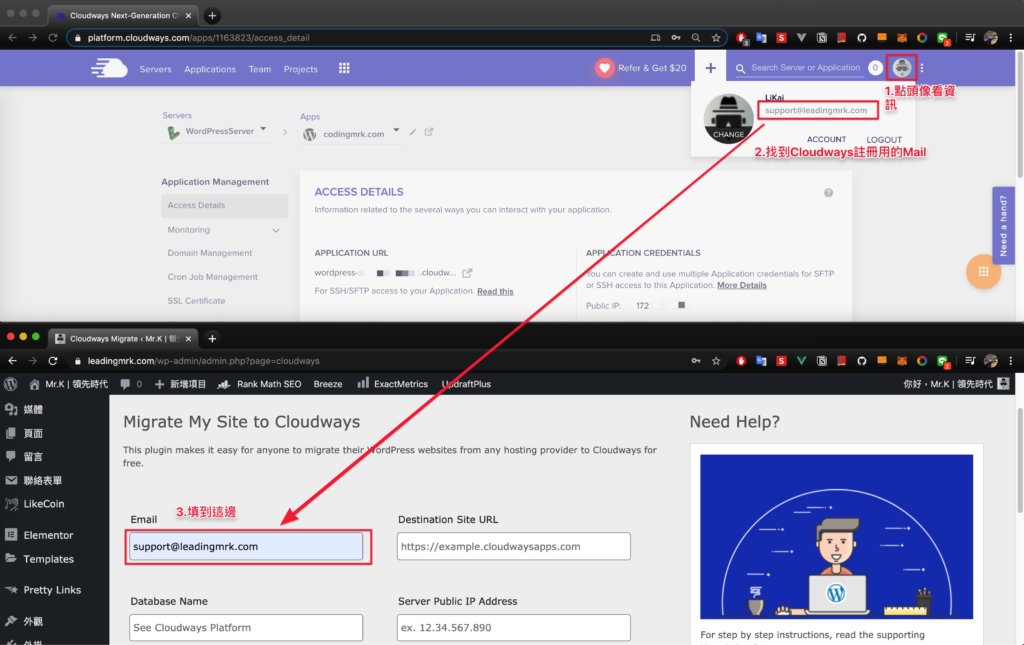Click the Destination Site URL field
The height and width of the screenshot is (645, 1024).
(513, 546)
